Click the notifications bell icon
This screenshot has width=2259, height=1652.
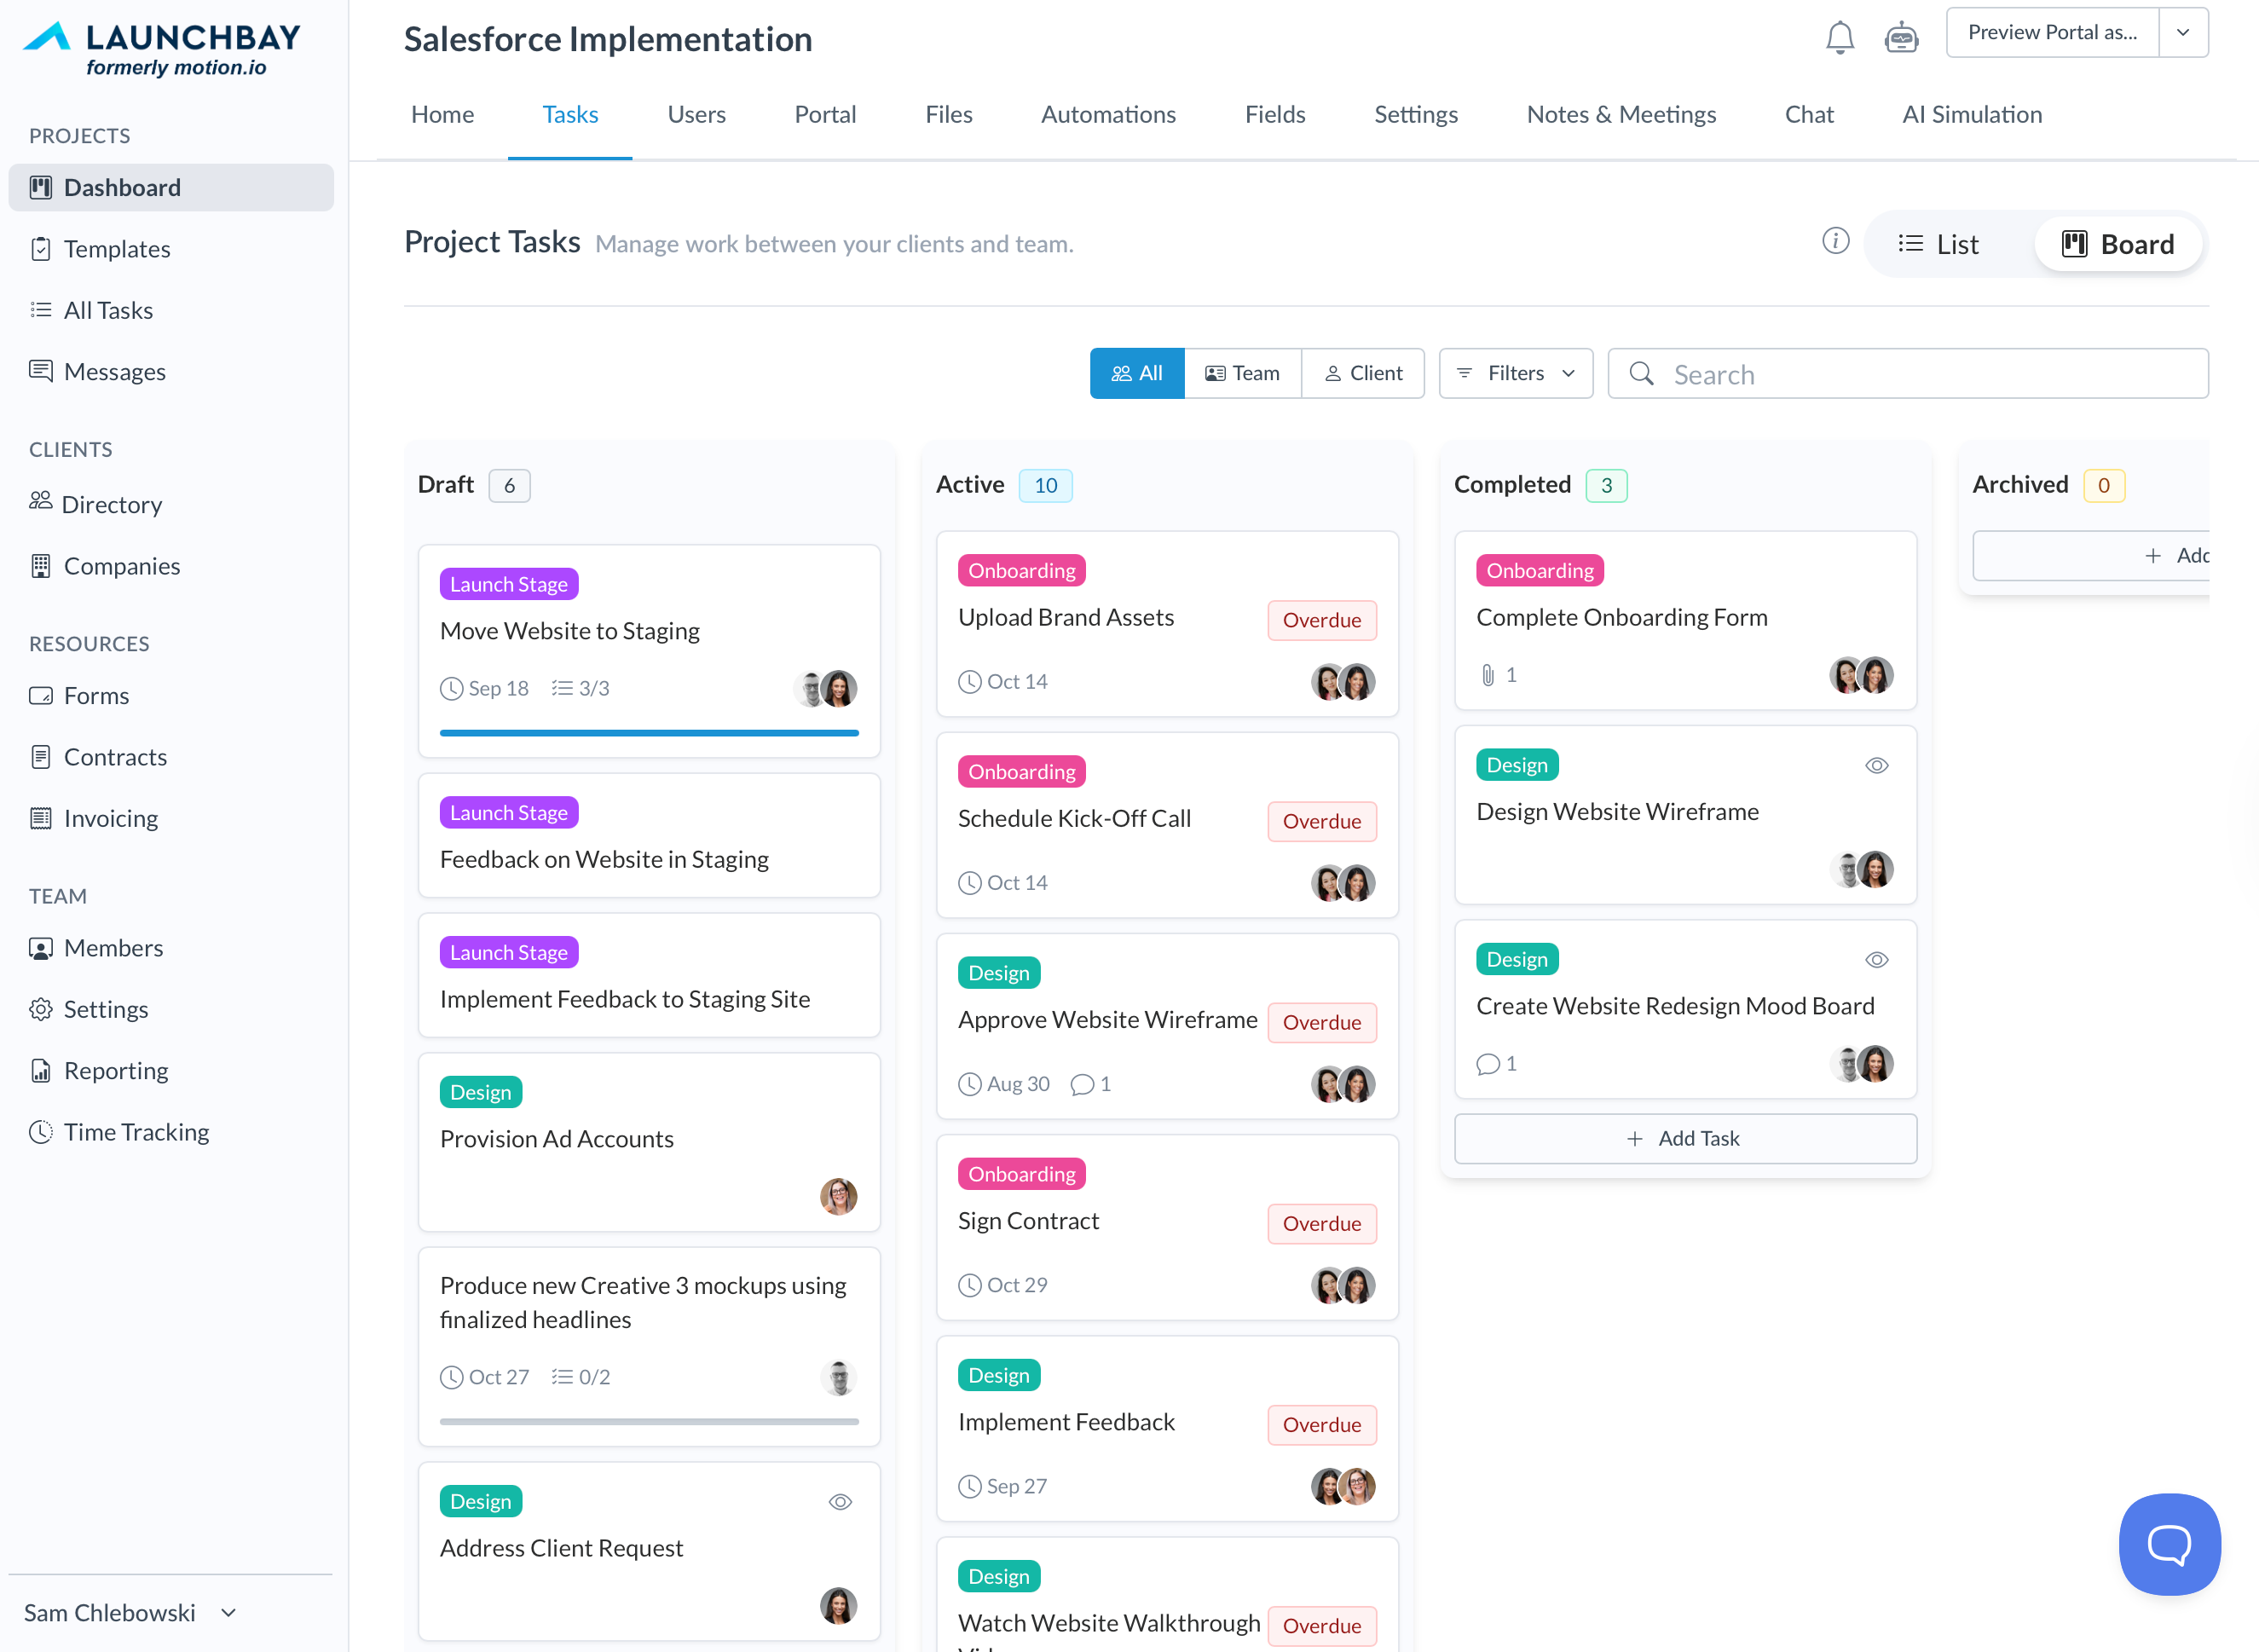coord(1839,38)
